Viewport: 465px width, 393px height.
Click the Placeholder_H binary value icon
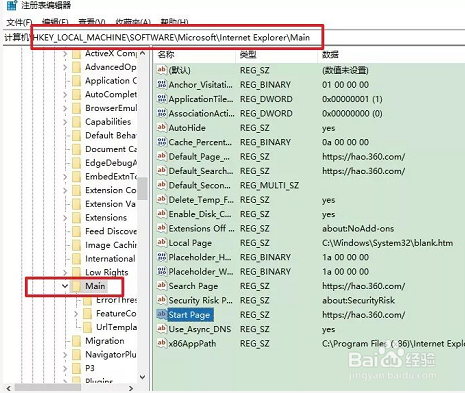(x=162, y=256)
